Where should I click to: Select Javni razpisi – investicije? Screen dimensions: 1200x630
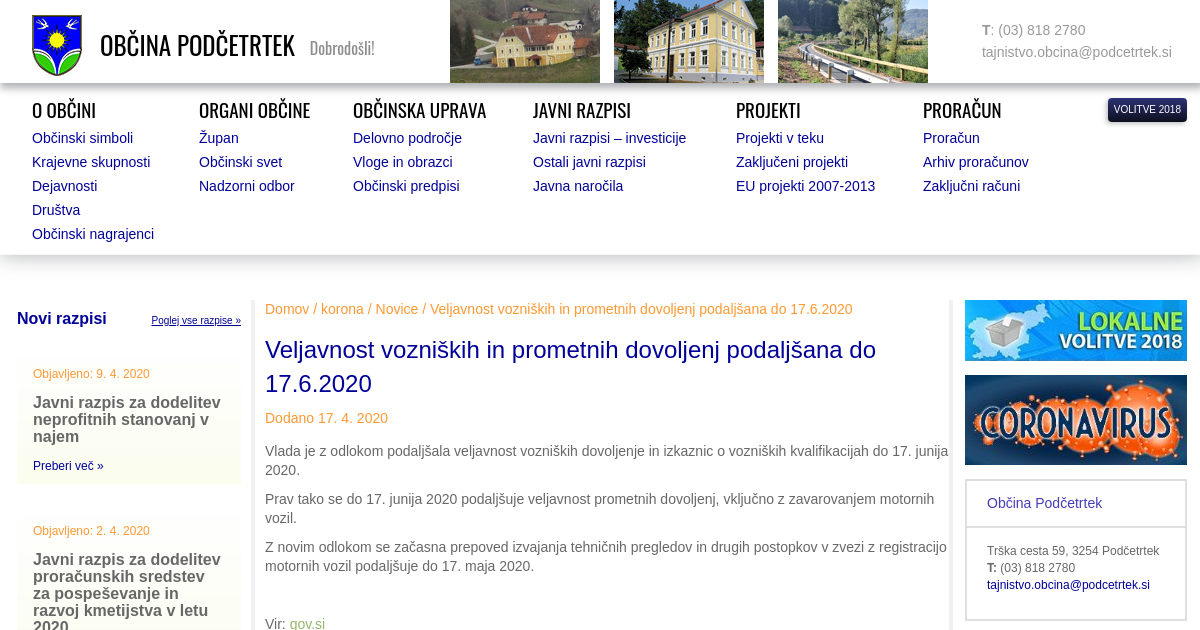pyautogui.click(x=609, y=138)
